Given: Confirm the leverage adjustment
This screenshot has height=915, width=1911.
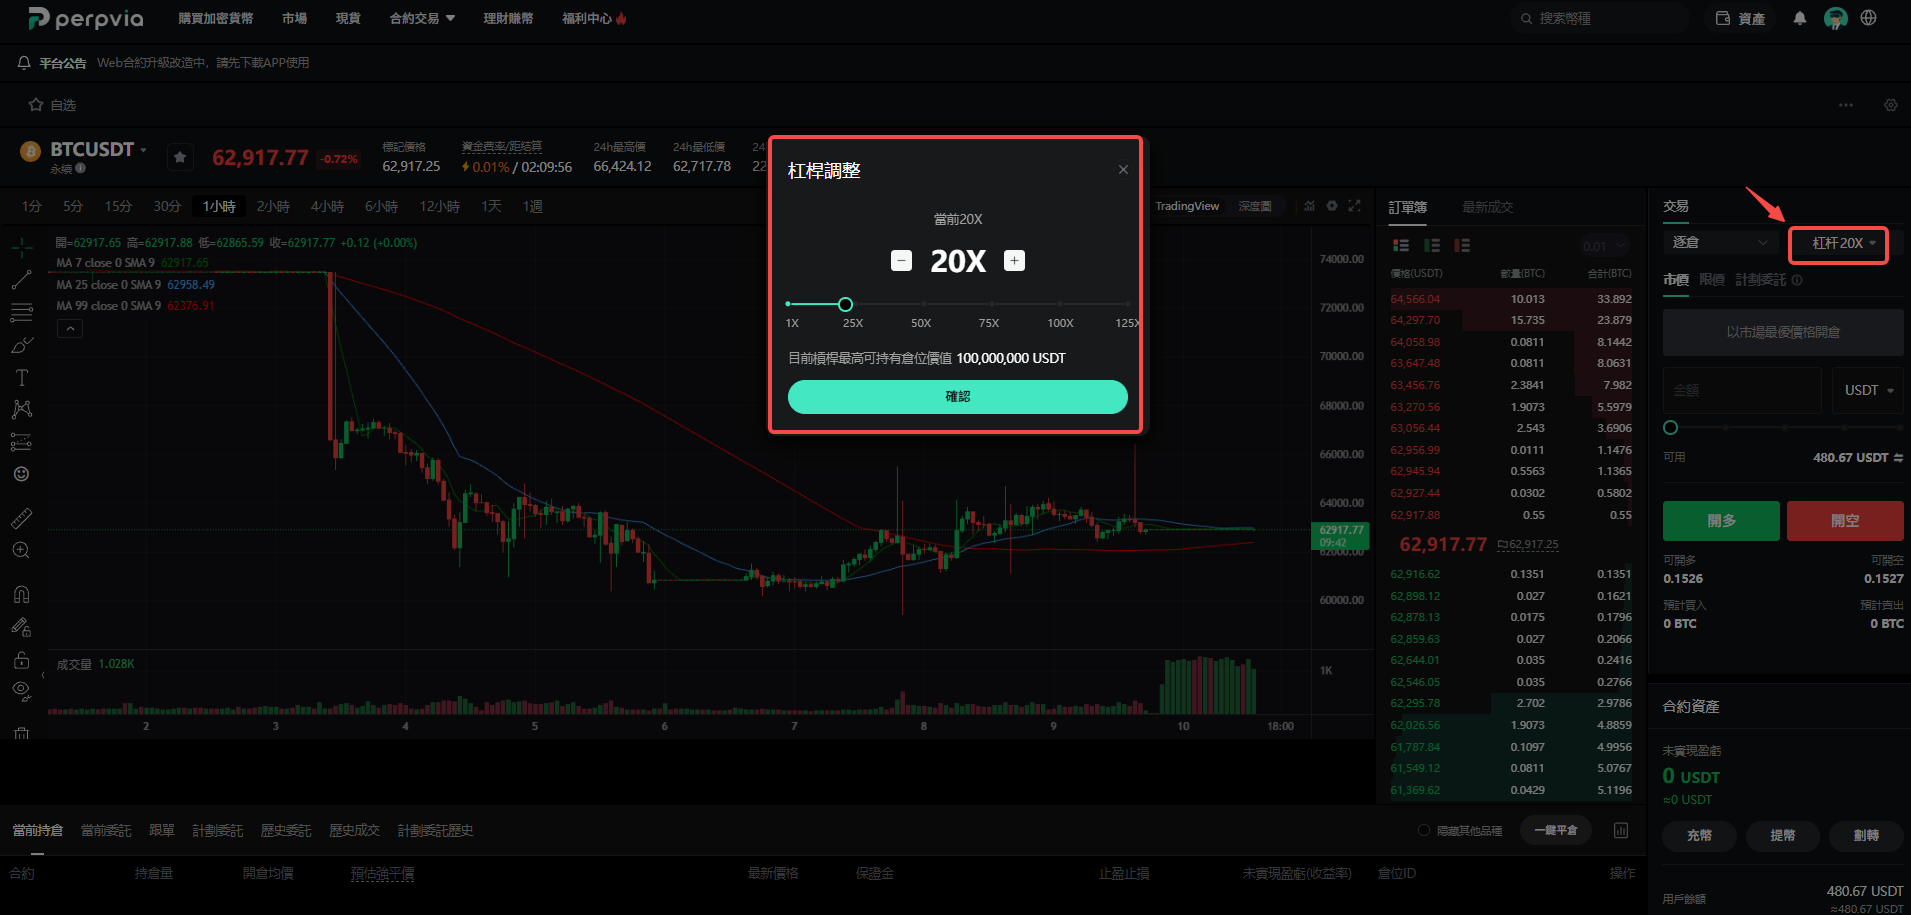Looking at the screenshot, I should coord(957,397).
